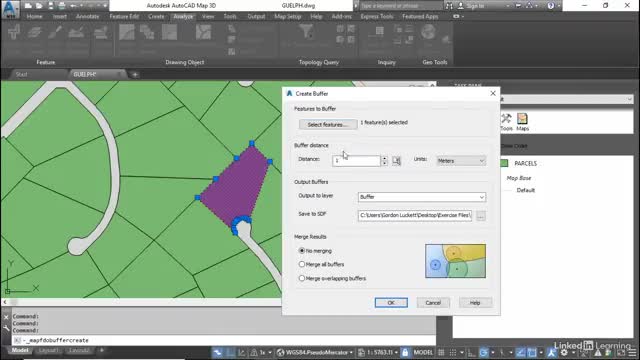The height and width of the screenshot is (360, 640).
Task: Switch to the Map Setup ribbon tab
Action: (287, 17)
